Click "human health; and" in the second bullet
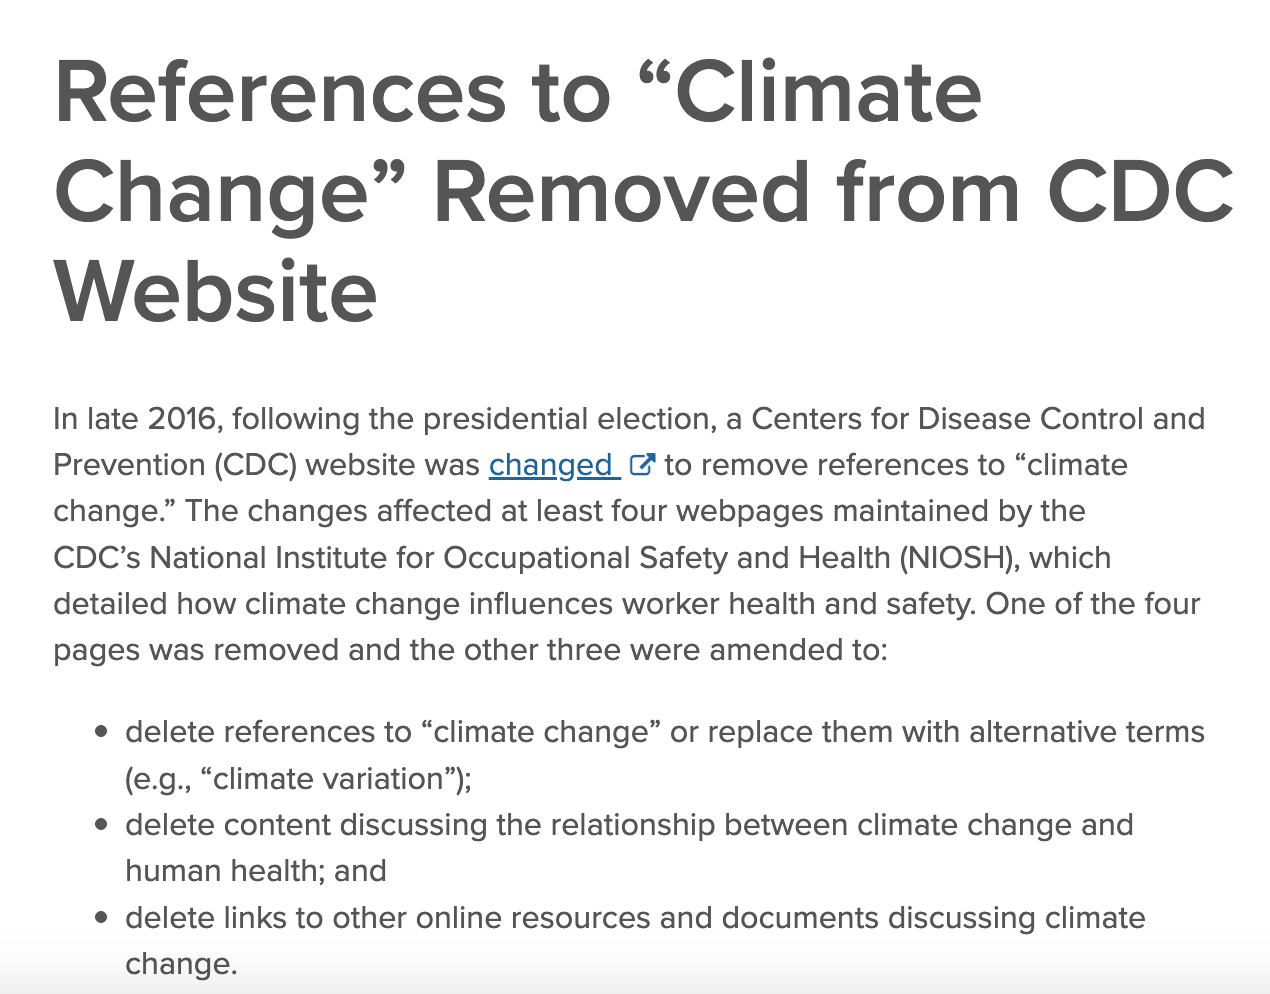 pos(256,871)
